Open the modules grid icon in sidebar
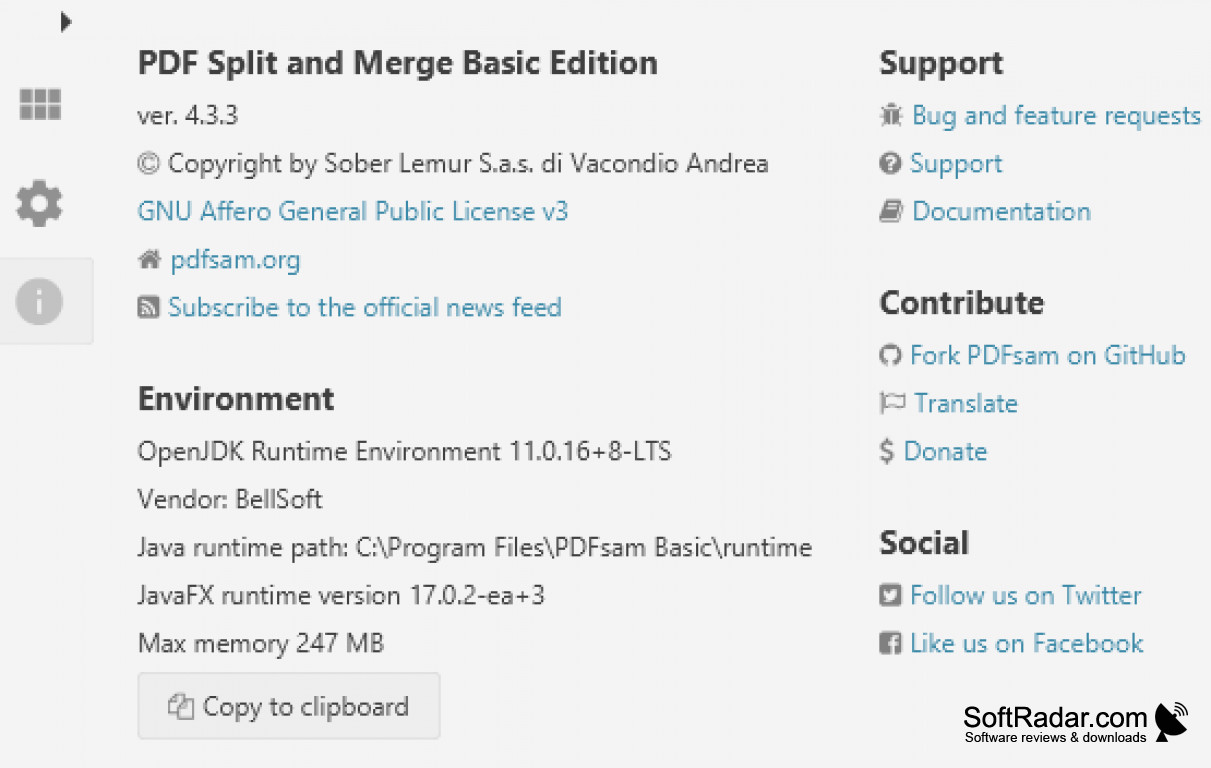The image size is (1211, 768). coord(39,104)
